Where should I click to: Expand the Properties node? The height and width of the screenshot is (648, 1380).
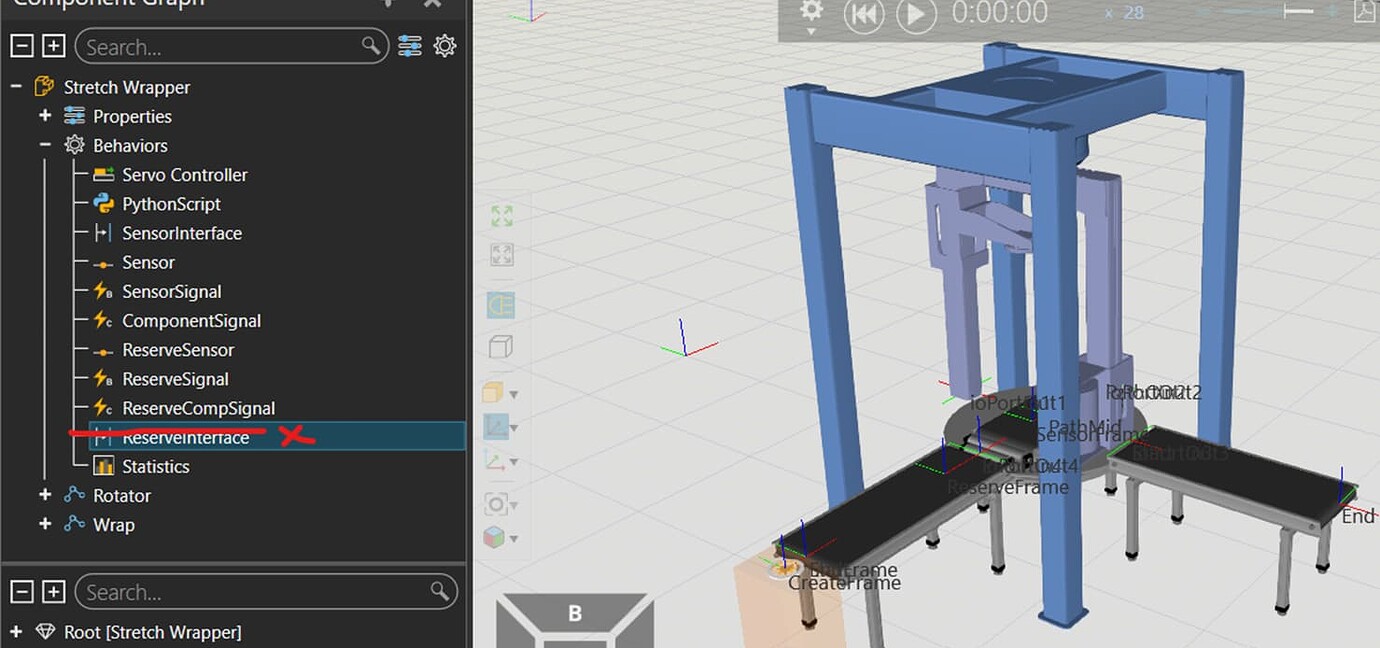click(45, 116)
